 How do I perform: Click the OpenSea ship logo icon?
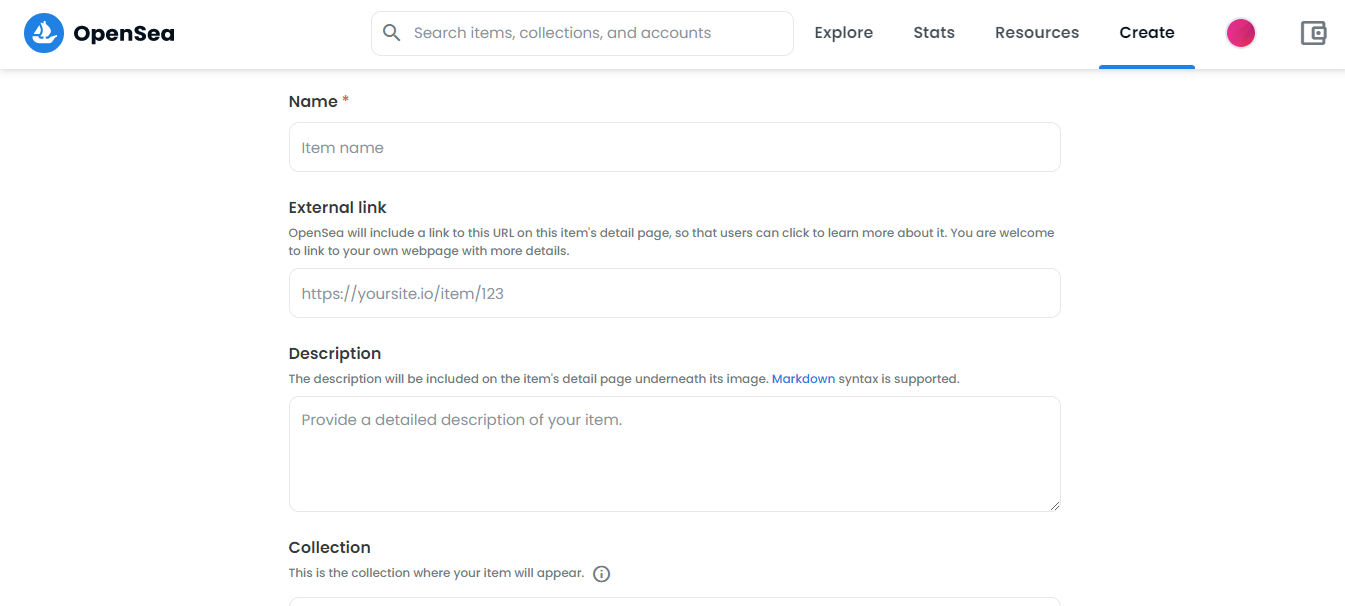pyautogui.click(x=43, y=33)
